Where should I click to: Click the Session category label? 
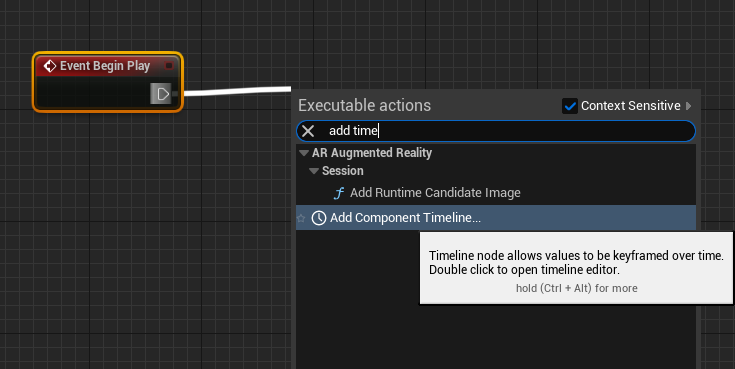(343, 171)
